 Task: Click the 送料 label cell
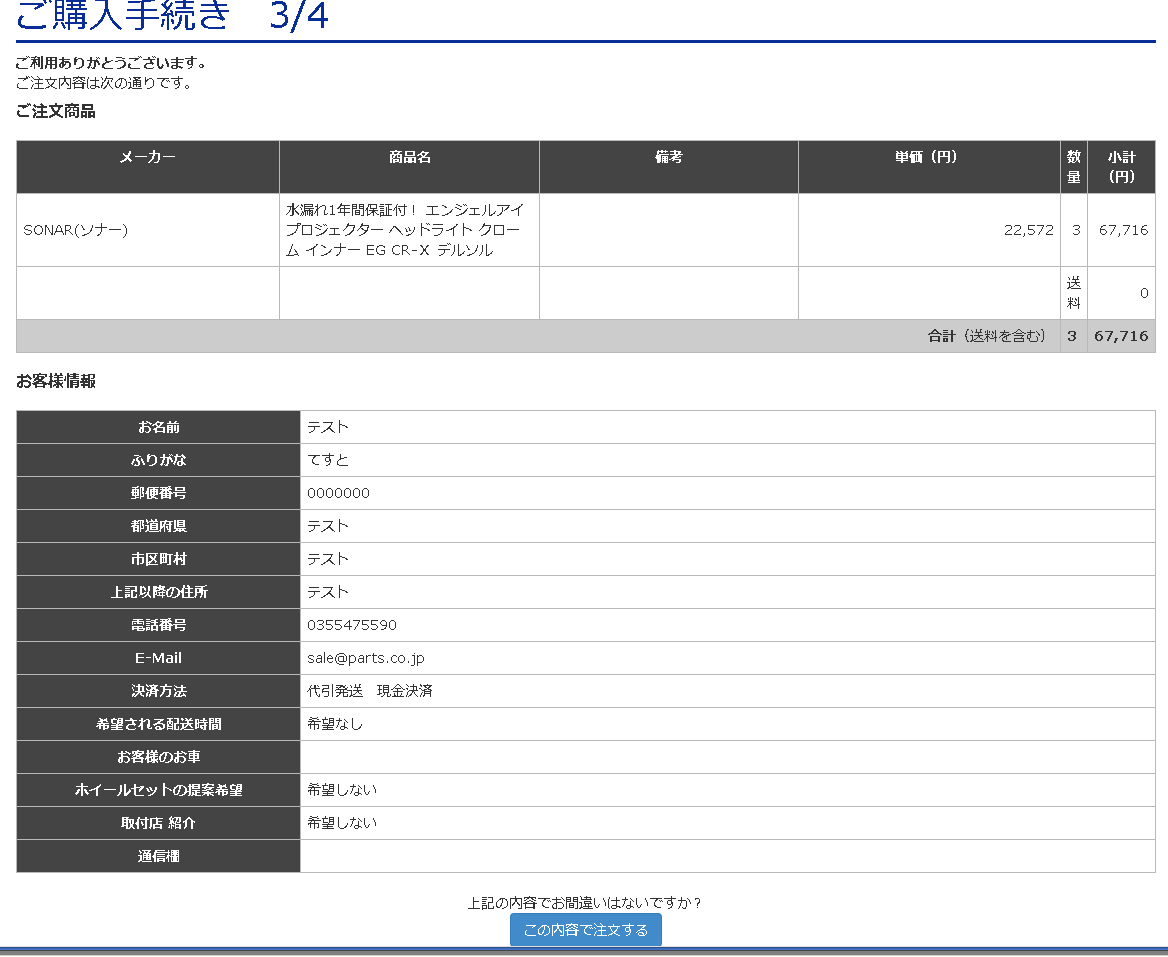point(1073,293)
